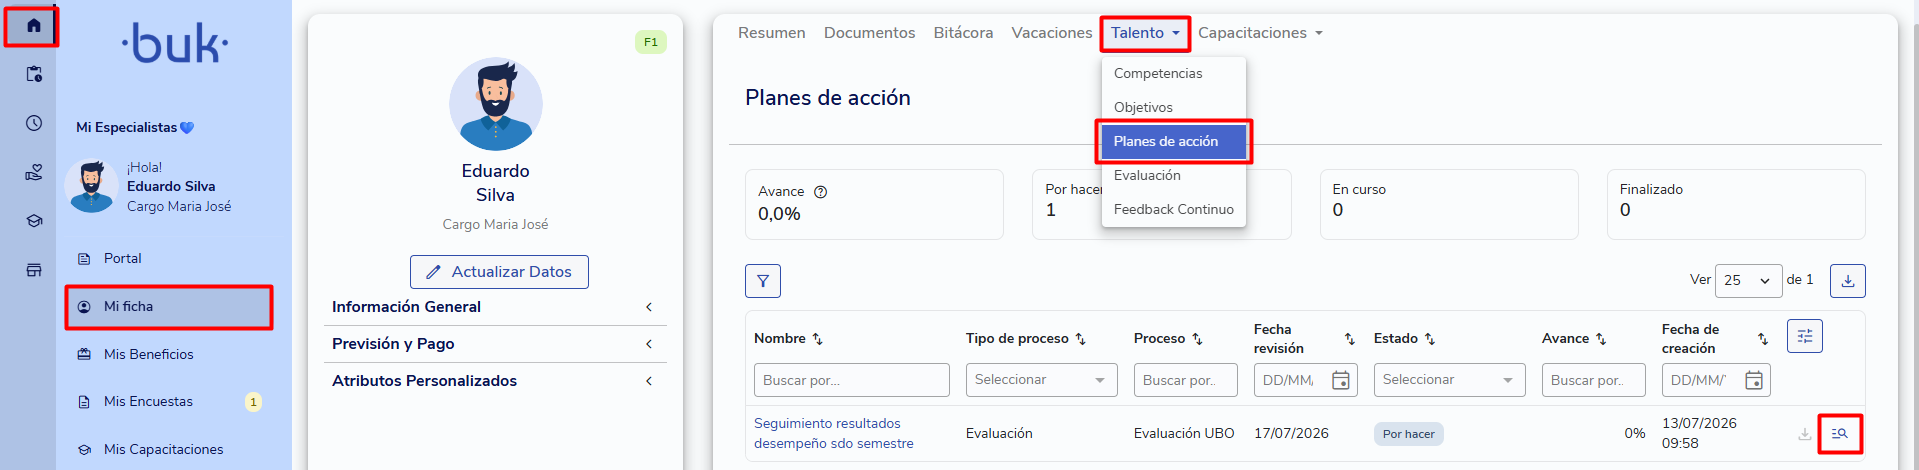Switch to the Vacaciones tab
The image size is (1919, 470).
(1052, 33)
